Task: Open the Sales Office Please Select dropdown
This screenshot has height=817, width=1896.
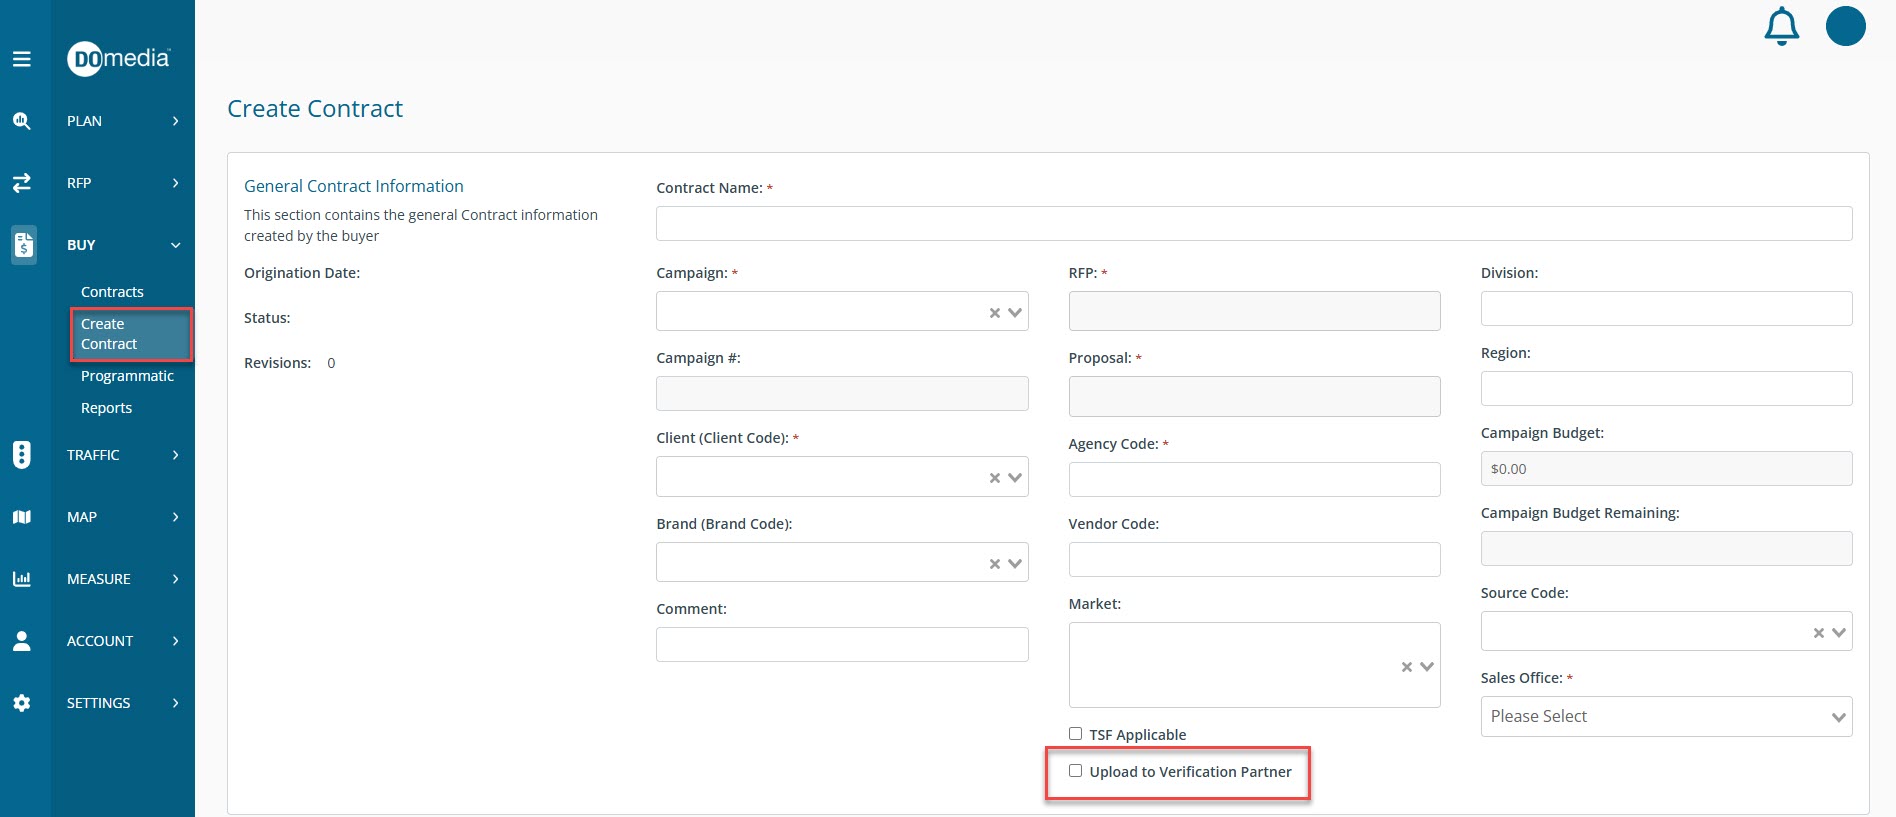Action: (1666, 716)
